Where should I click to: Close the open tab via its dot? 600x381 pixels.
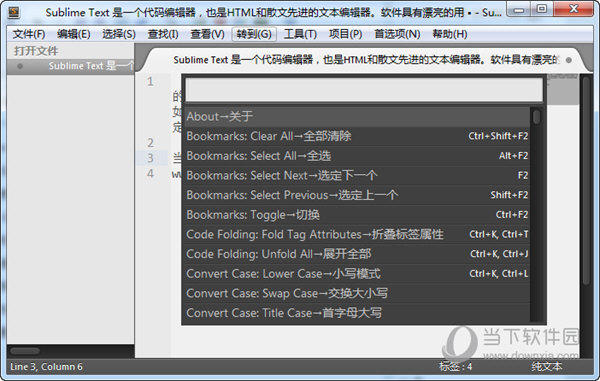569,60
